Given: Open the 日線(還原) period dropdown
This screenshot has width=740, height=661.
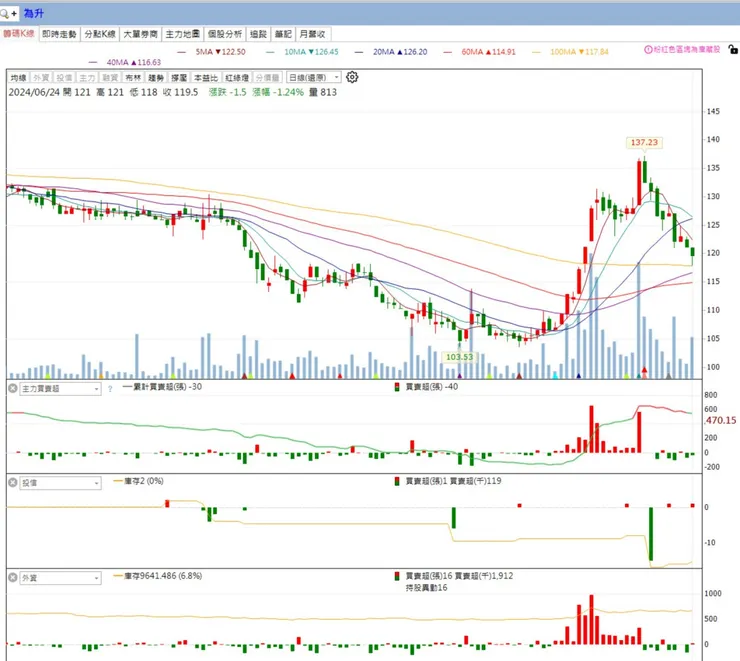Looking at the screenshot, I should [x=313, y=77].
